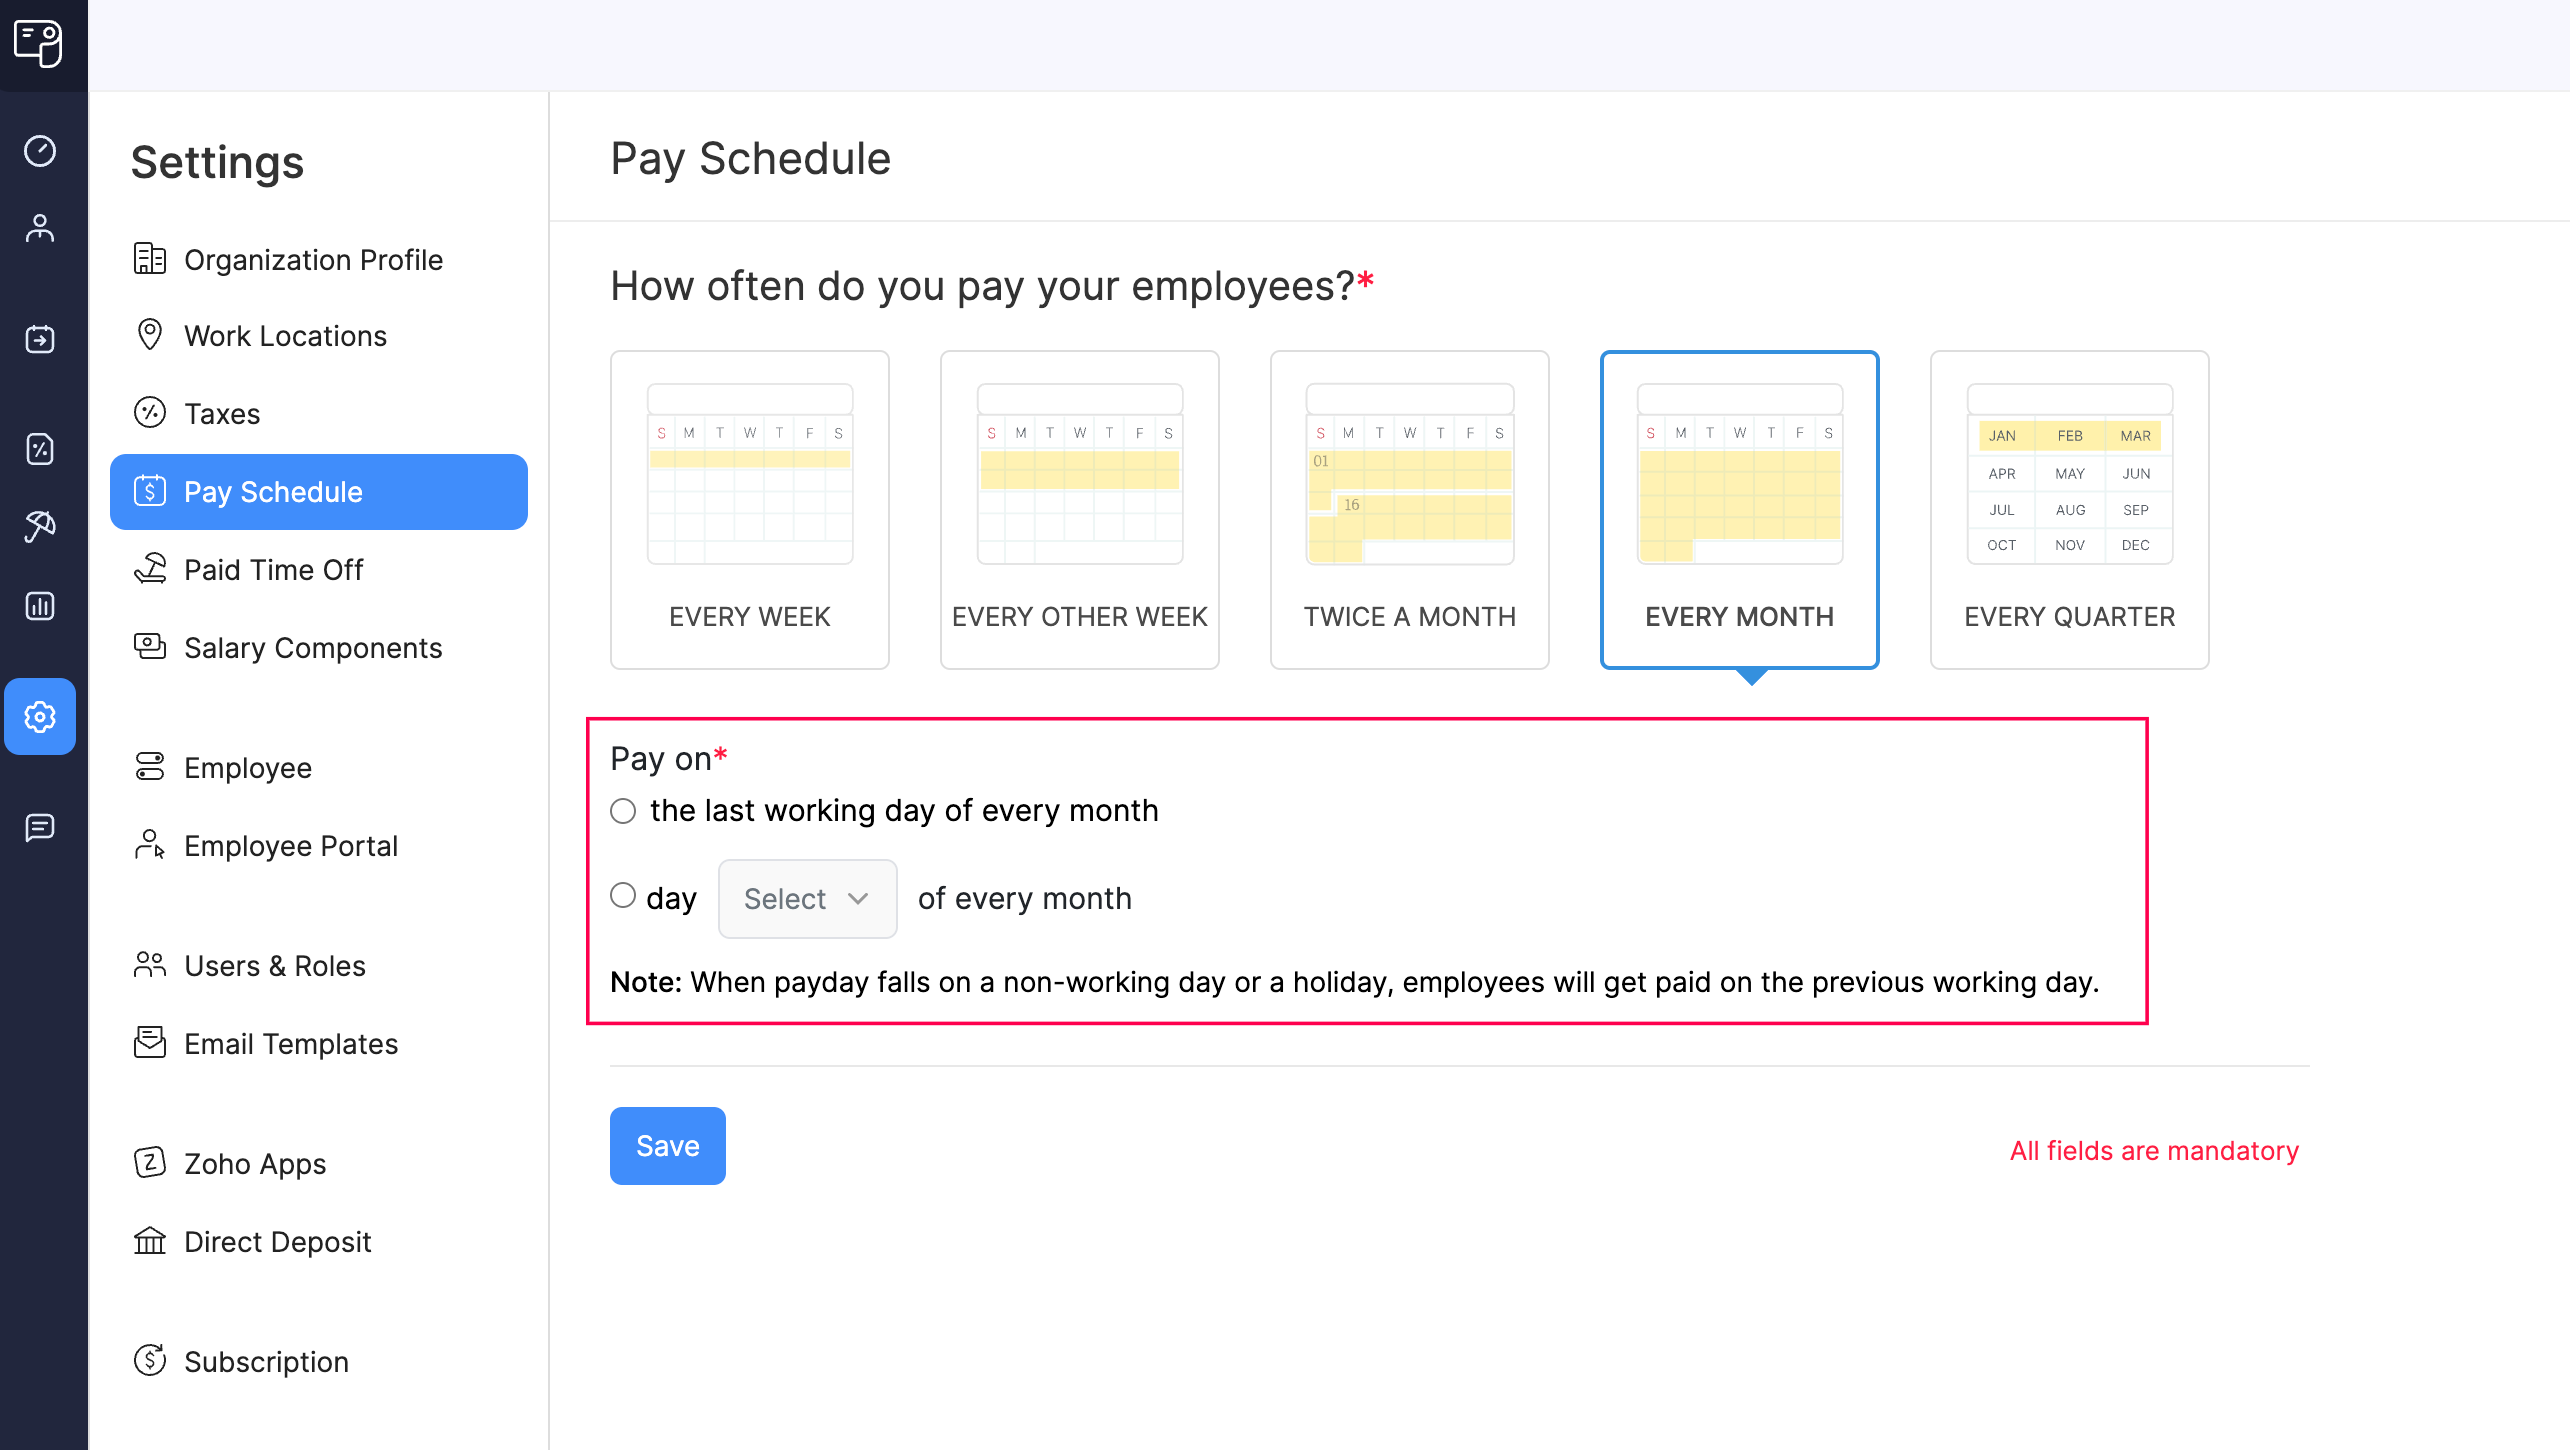Choose the Every Week pay frequency card
The height and width of the screenshot is (1450, 2570).
click(750, 510)
